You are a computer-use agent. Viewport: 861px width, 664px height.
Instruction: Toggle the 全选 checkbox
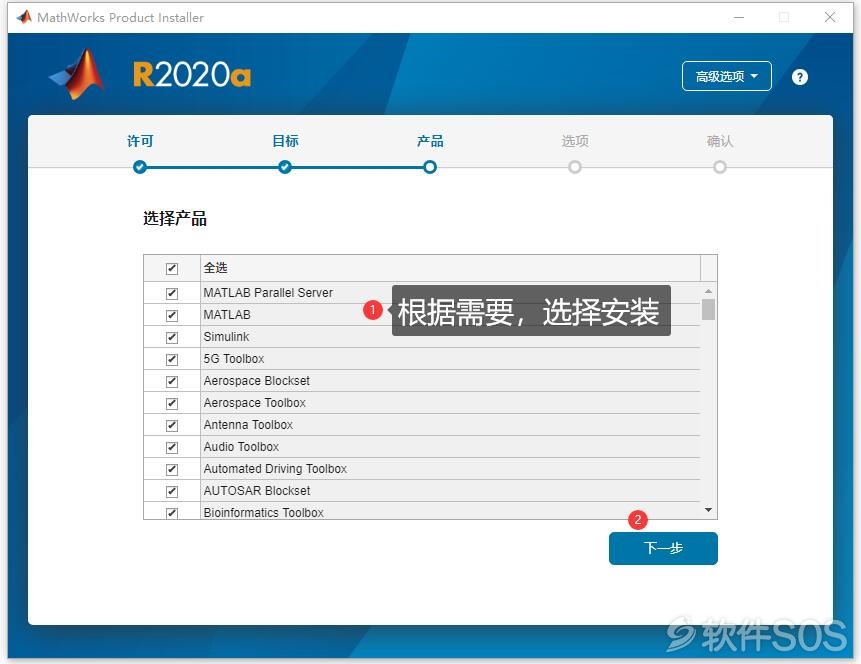(x=172, y=269)
